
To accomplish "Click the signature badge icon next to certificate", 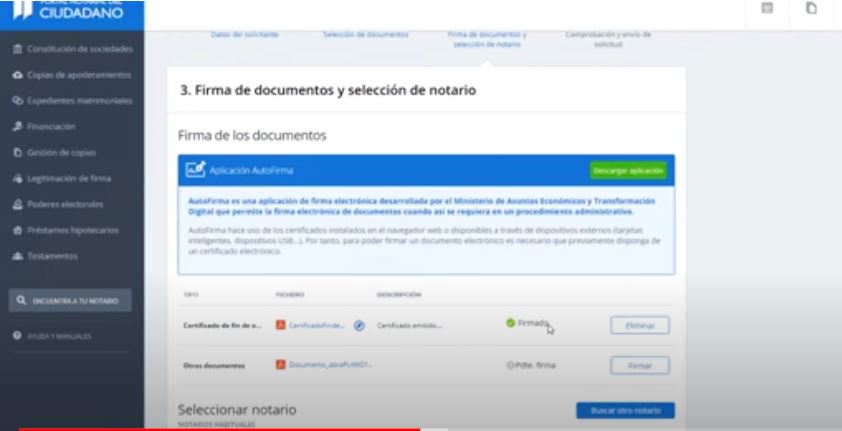I will click(358, 325).
